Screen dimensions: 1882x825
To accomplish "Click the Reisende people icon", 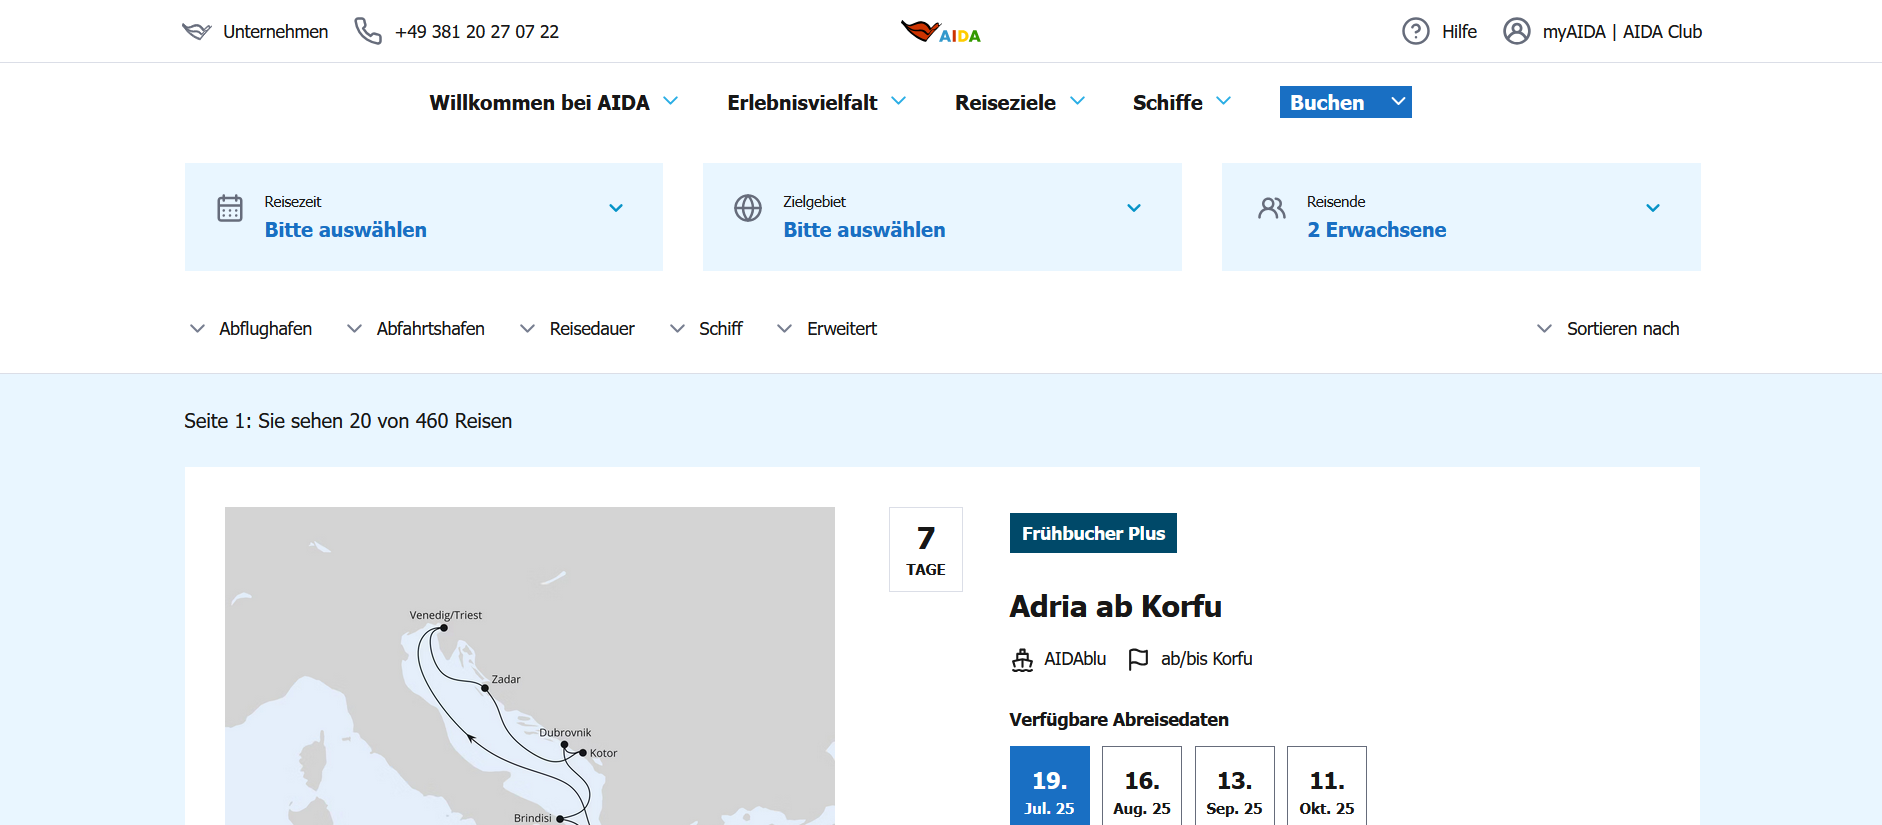I will (1272, 208).
